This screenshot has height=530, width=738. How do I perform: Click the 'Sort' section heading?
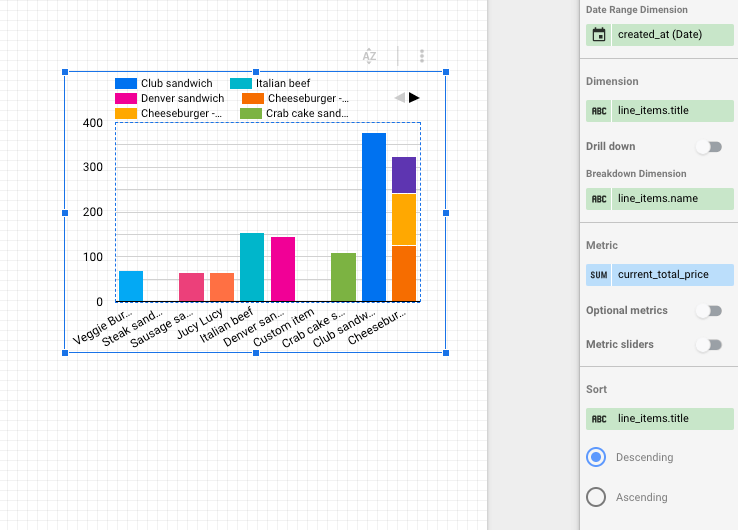click(x=596, y=389)
